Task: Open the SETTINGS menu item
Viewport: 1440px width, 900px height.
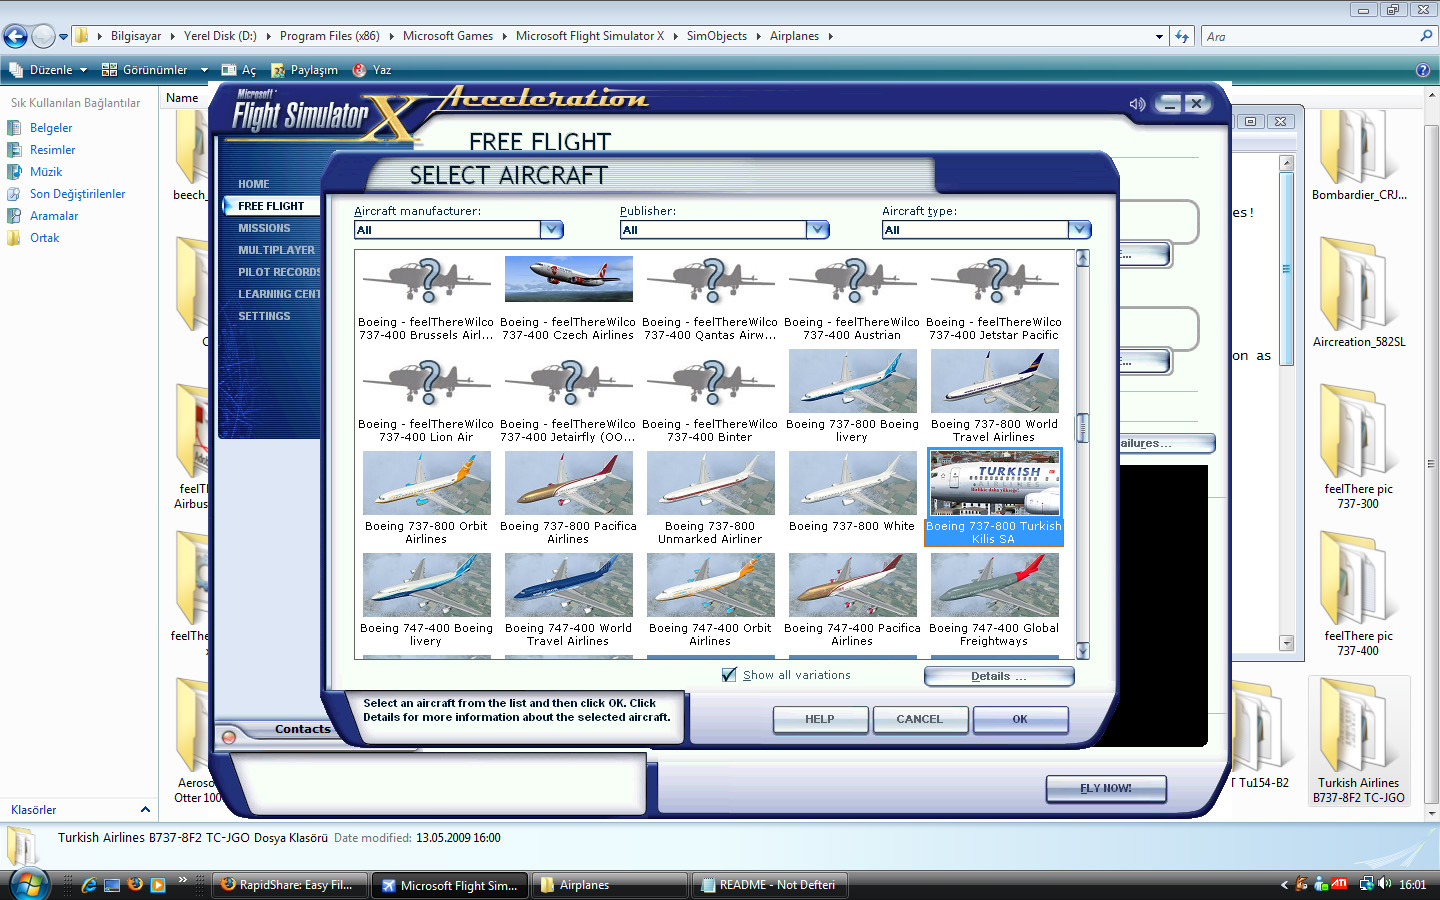Action: [x=264, y=316]
